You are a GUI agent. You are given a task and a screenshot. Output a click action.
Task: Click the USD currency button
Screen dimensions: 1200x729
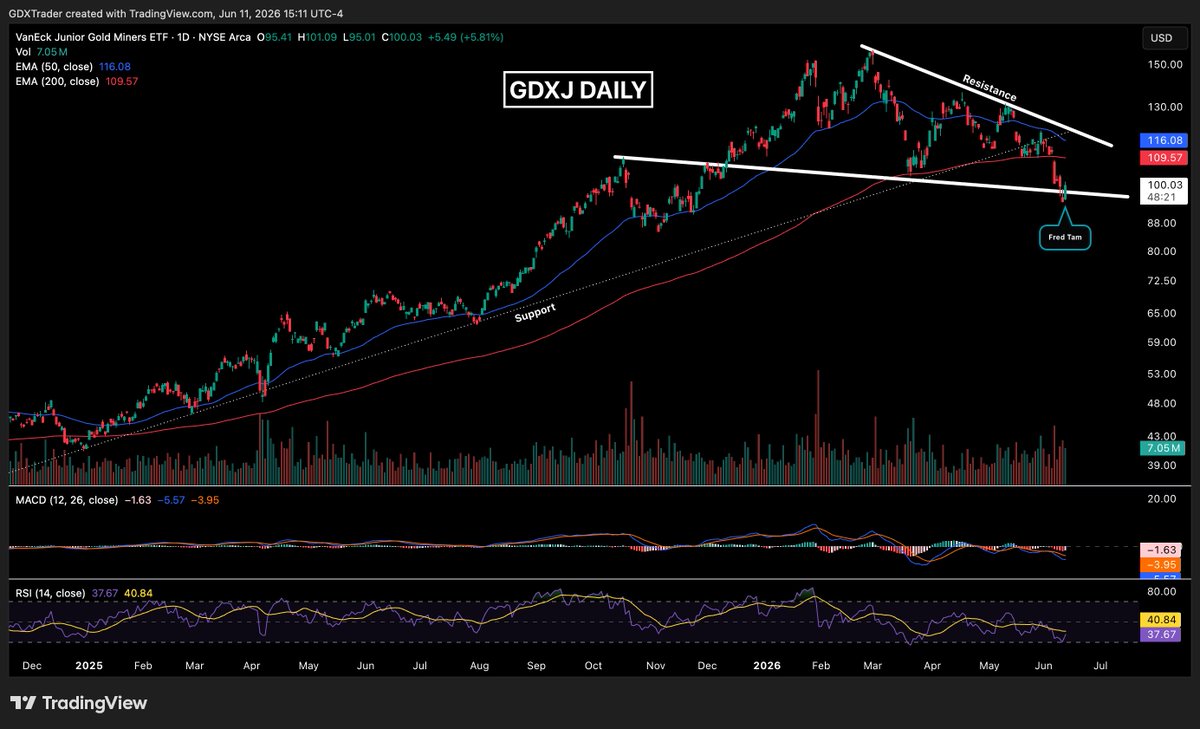pyautogui.click(x=1162, y=38)
